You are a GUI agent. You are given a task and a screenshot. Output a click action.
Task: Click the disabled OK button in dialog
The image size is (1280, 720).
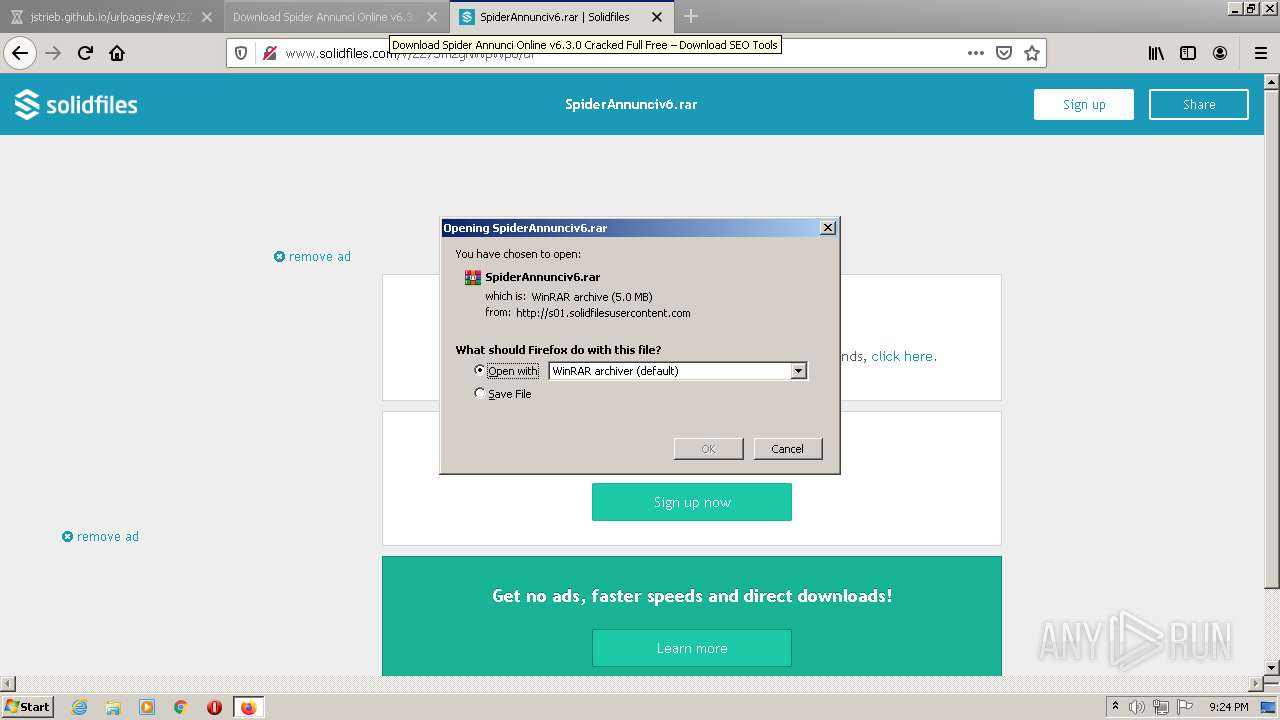[x=708, y=449]
